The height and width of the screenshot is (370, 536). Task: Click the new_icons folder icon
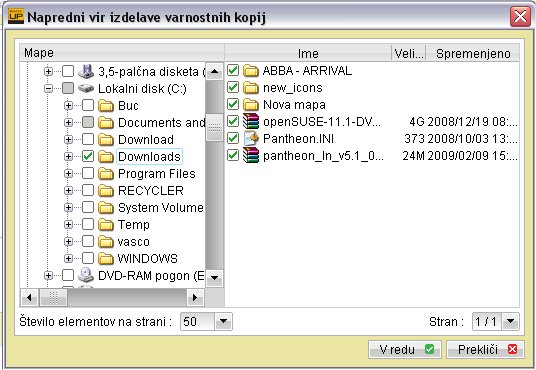[251, 88]
